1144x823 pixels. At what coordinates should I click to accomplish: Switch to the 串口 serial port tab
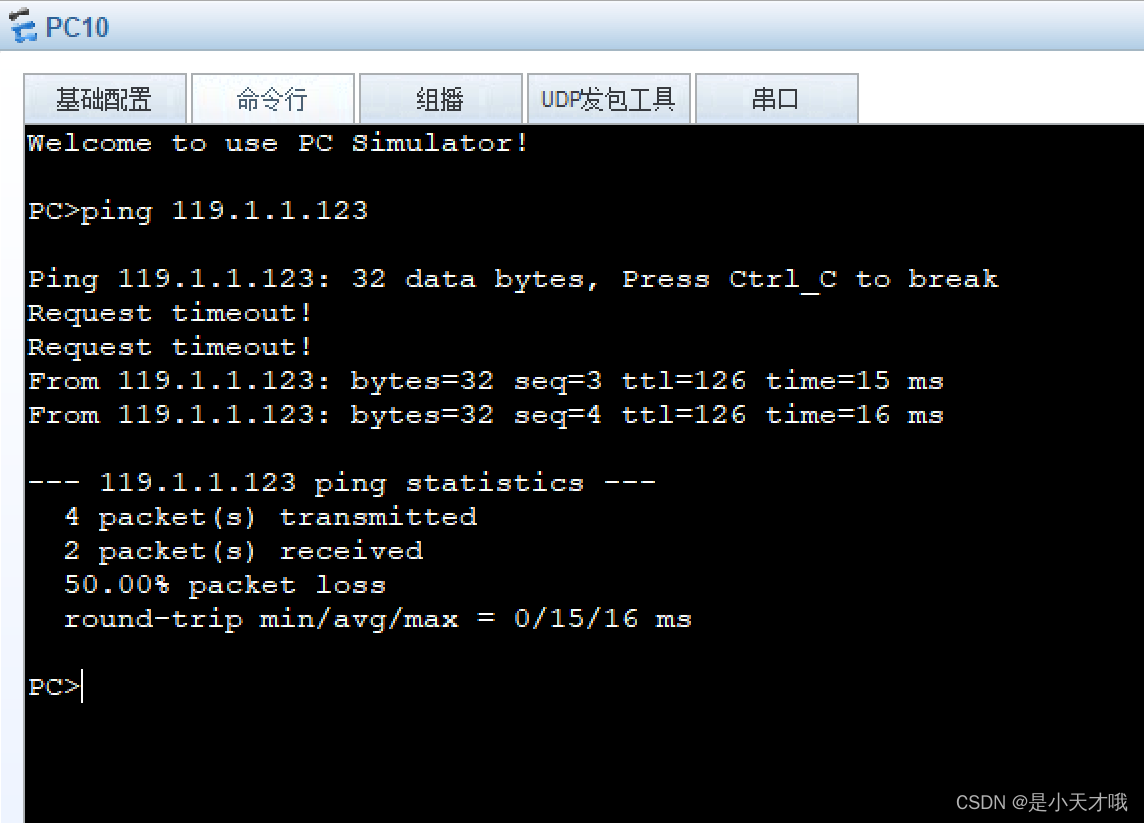777,98
